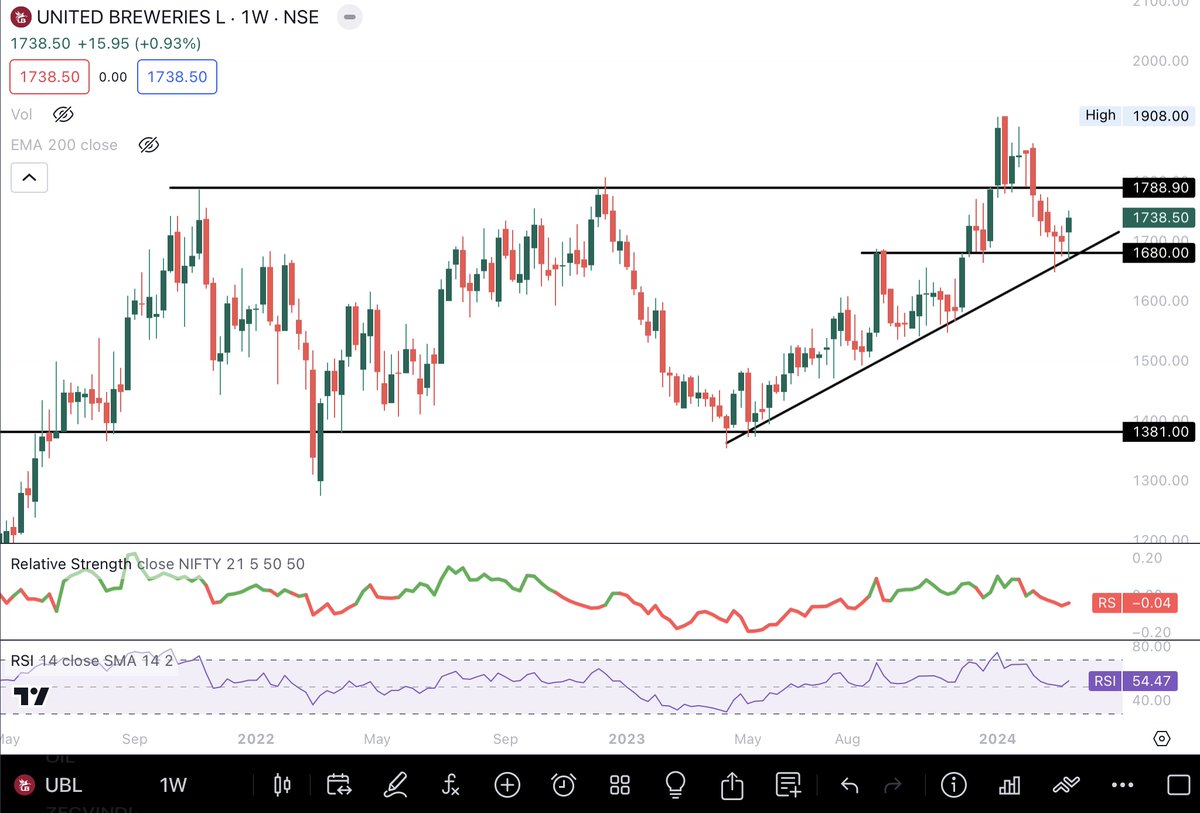Hide the Vol indicator with its eye toggle
Screen dimensions: 1200x813
63,114
